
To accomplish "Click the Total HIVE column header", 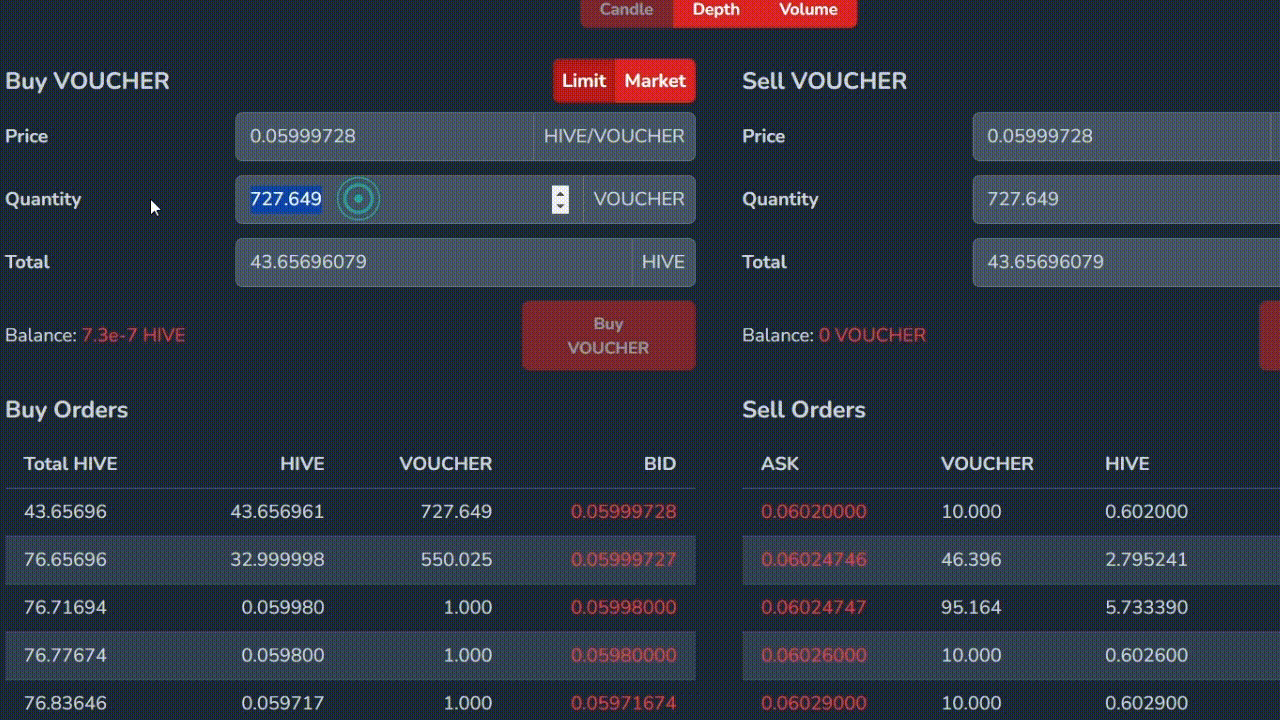I will click(x=71, y=464).
